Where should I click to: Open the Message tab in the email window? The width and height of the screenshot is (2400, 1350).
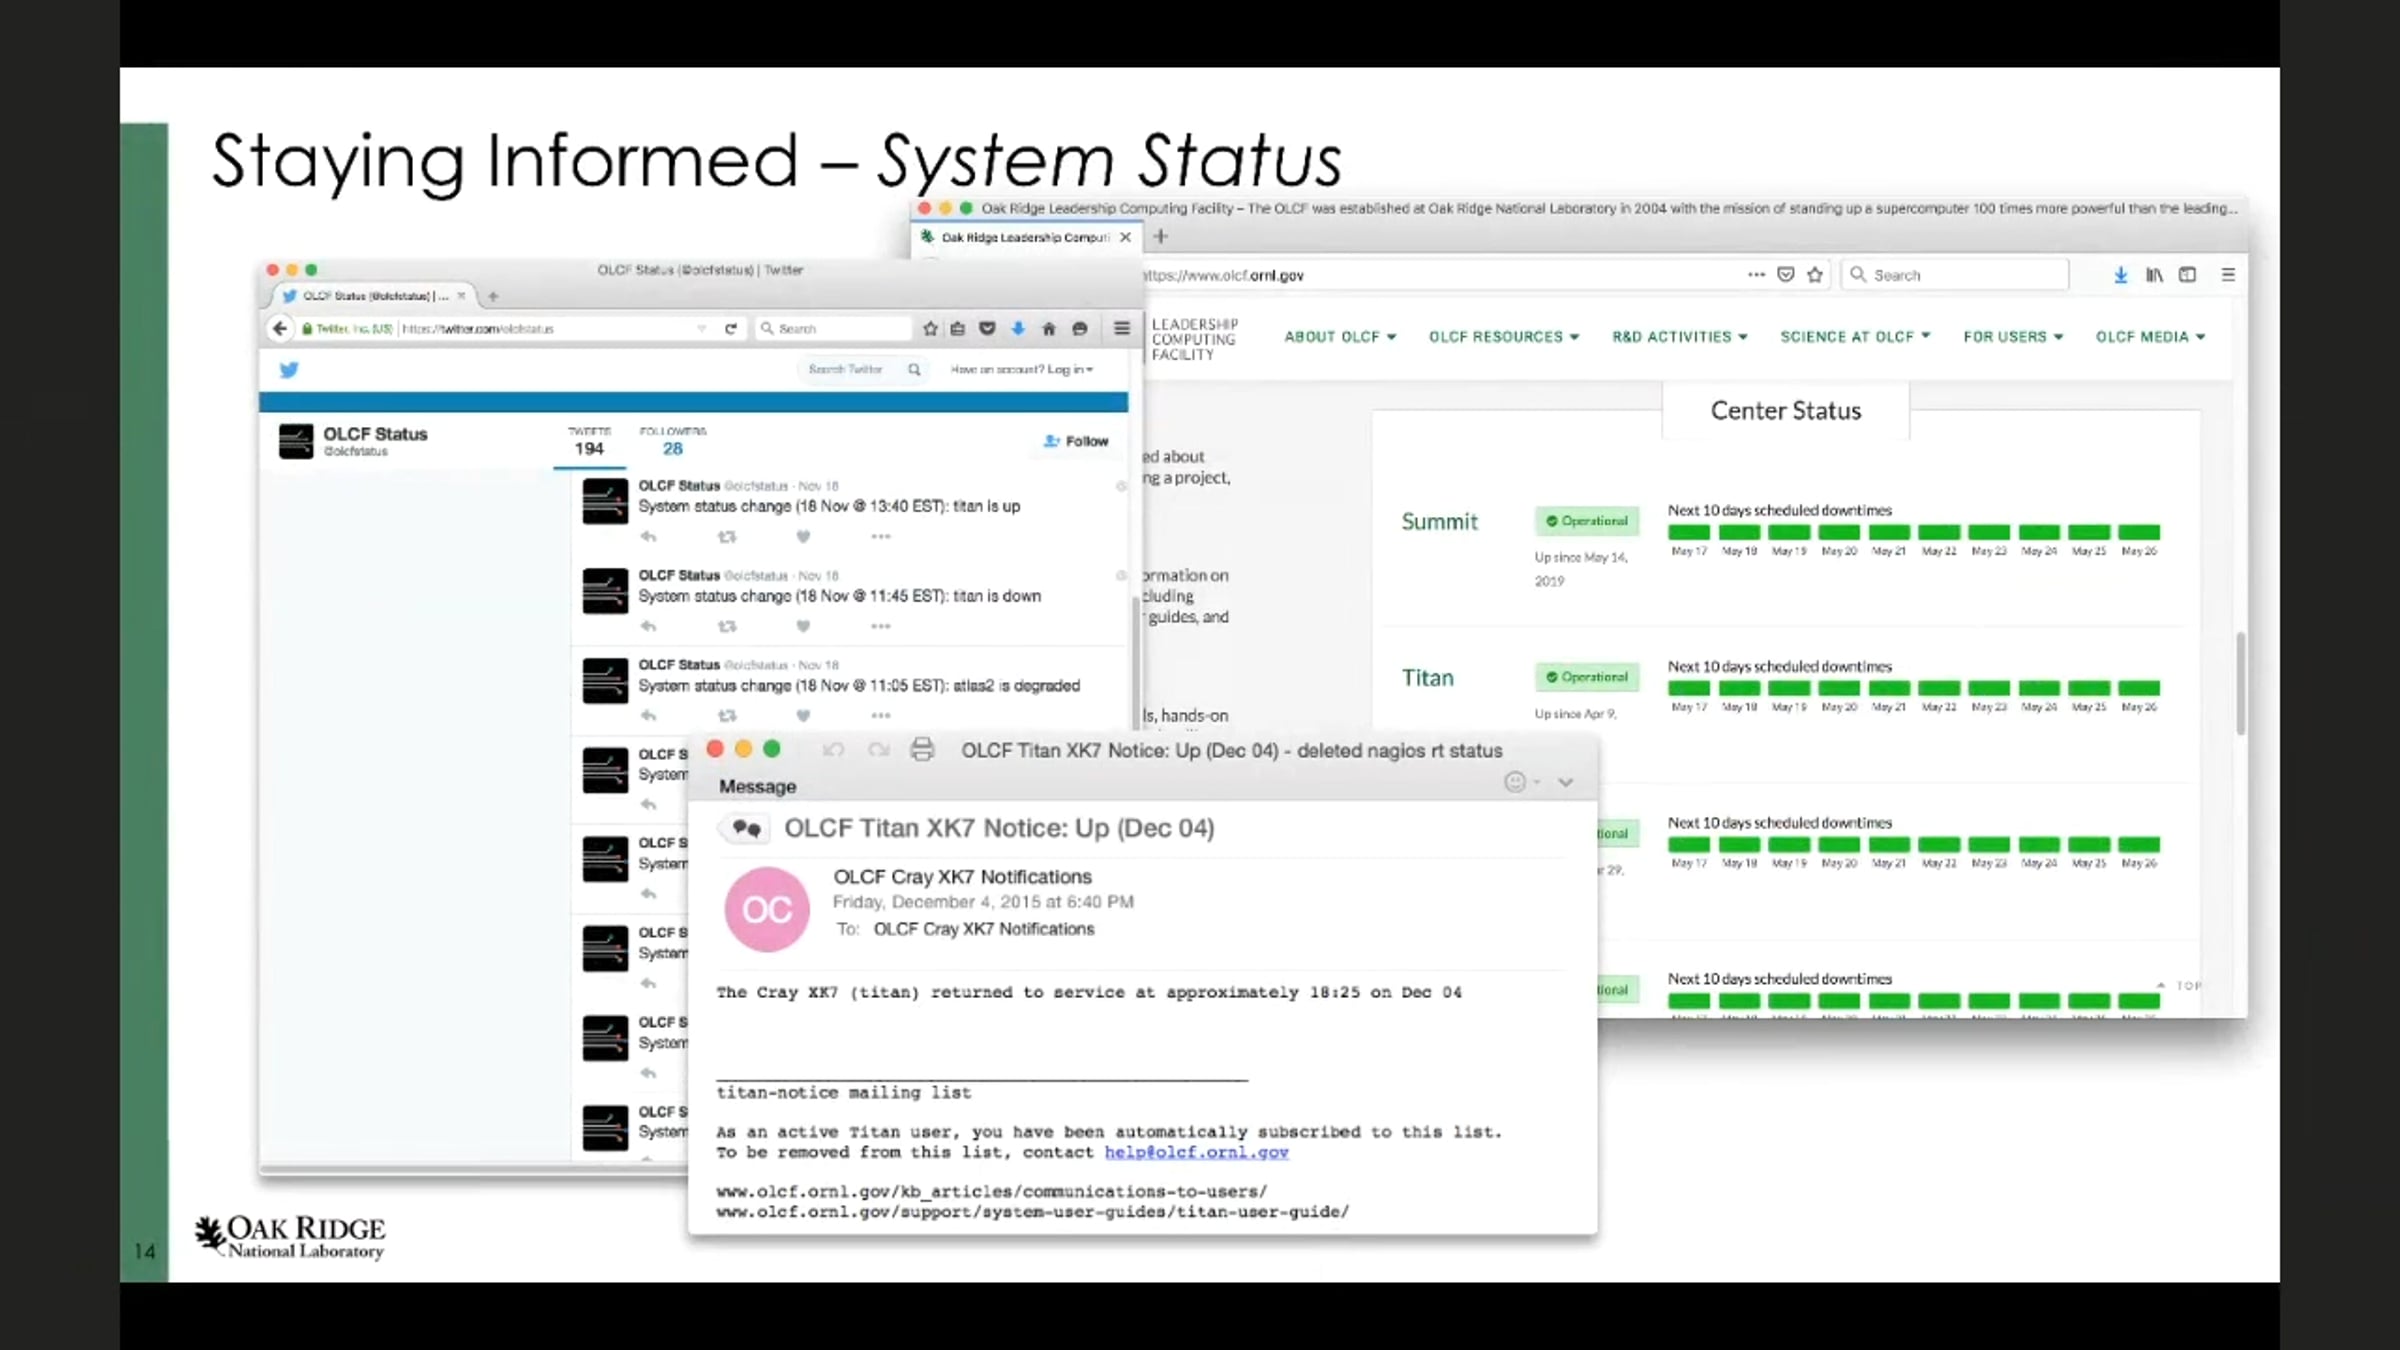(x=757, y=787)
